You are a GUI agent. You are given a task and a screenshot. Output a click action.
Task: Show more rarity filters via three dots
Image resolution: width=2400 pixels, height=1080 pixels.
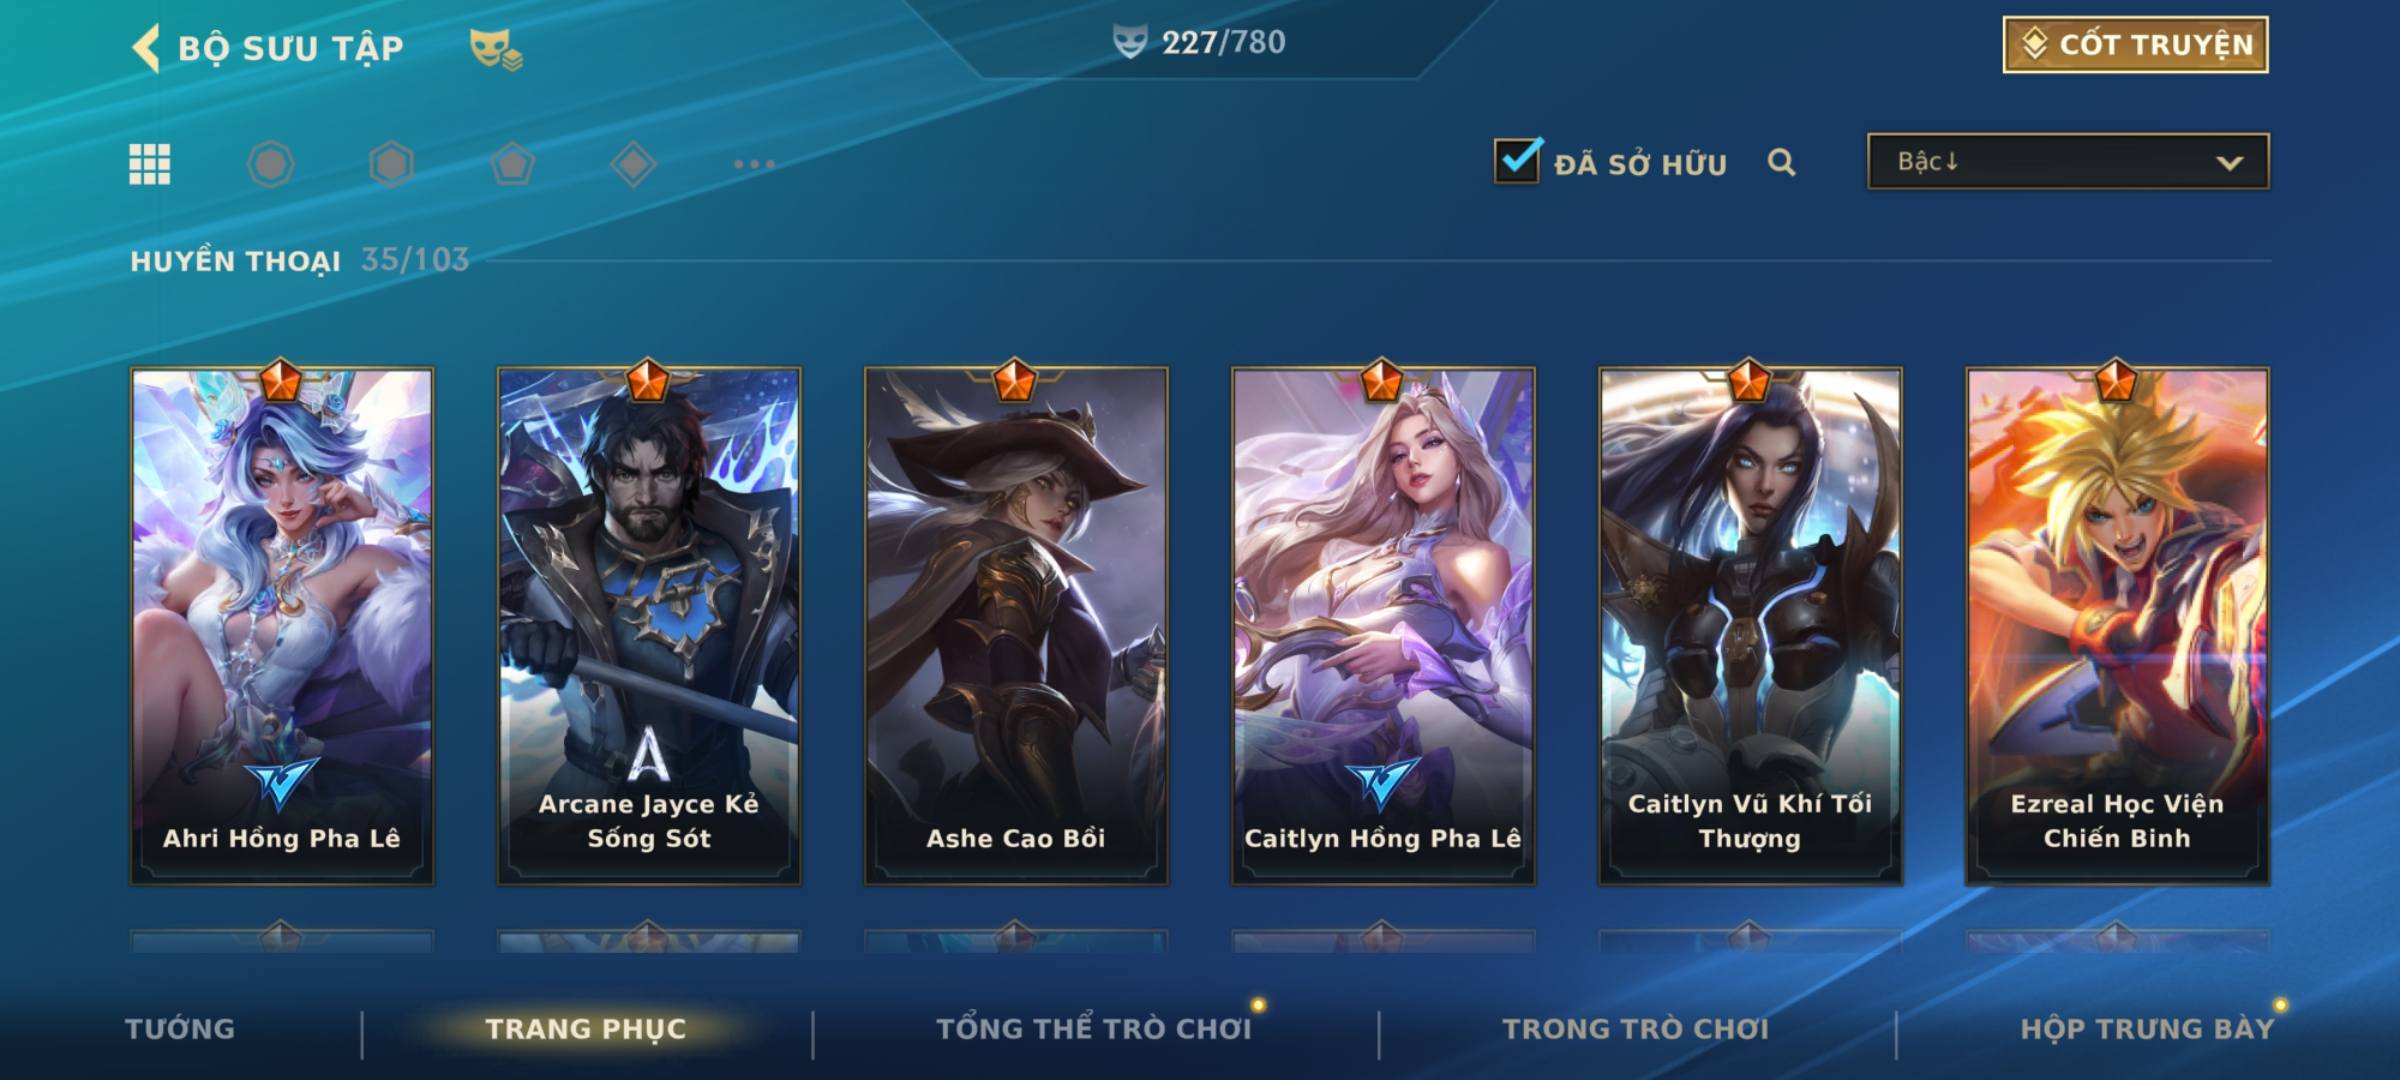click(754, 164)
